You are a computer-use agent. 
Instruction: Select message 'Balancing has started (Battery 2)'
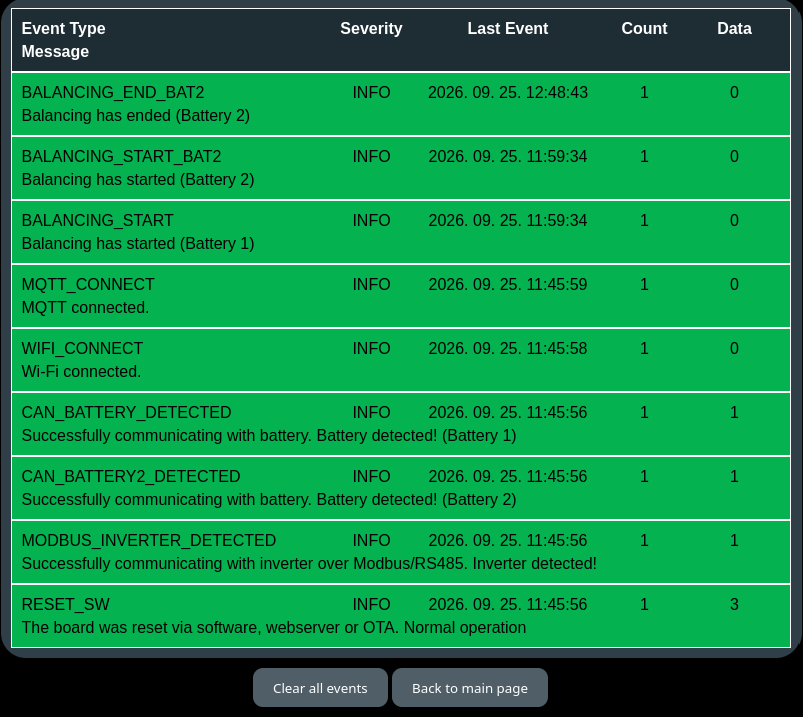pyautogui.click(x=138, y=179)
